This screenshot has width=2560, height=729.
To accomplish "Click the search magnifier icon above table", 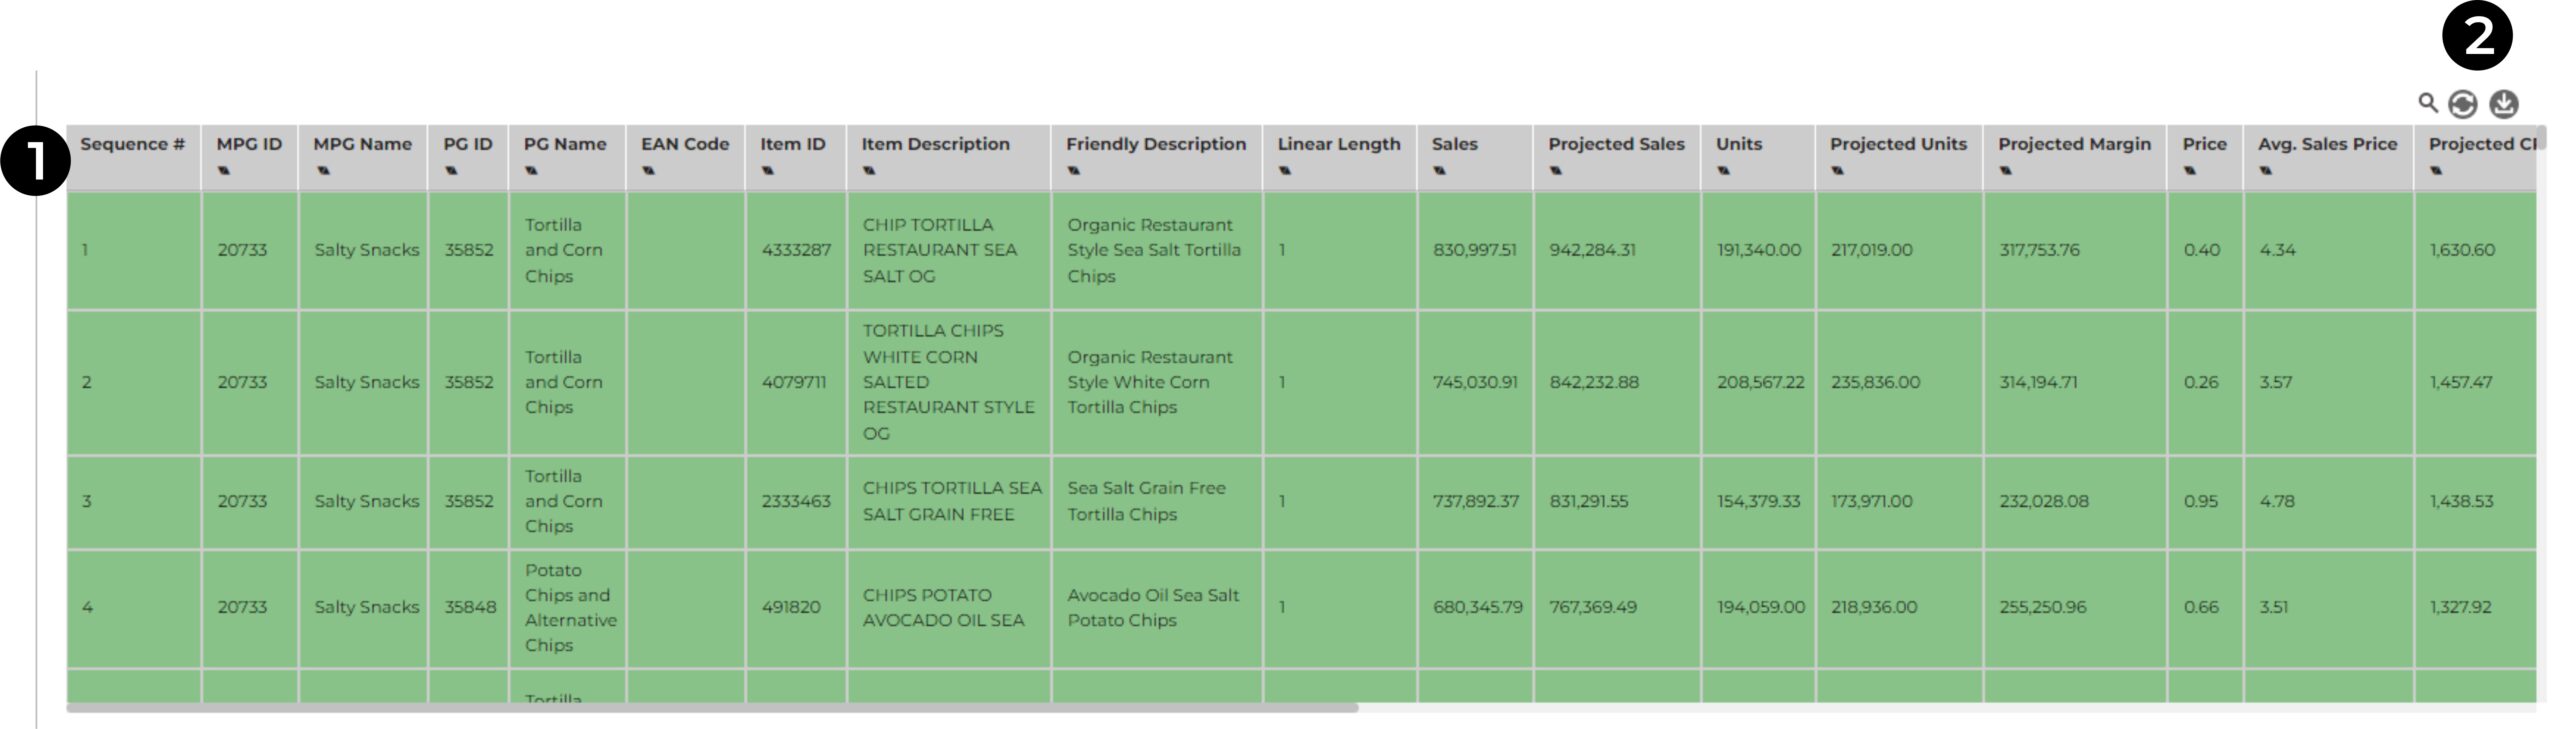I will click(x=2427, y=102).
